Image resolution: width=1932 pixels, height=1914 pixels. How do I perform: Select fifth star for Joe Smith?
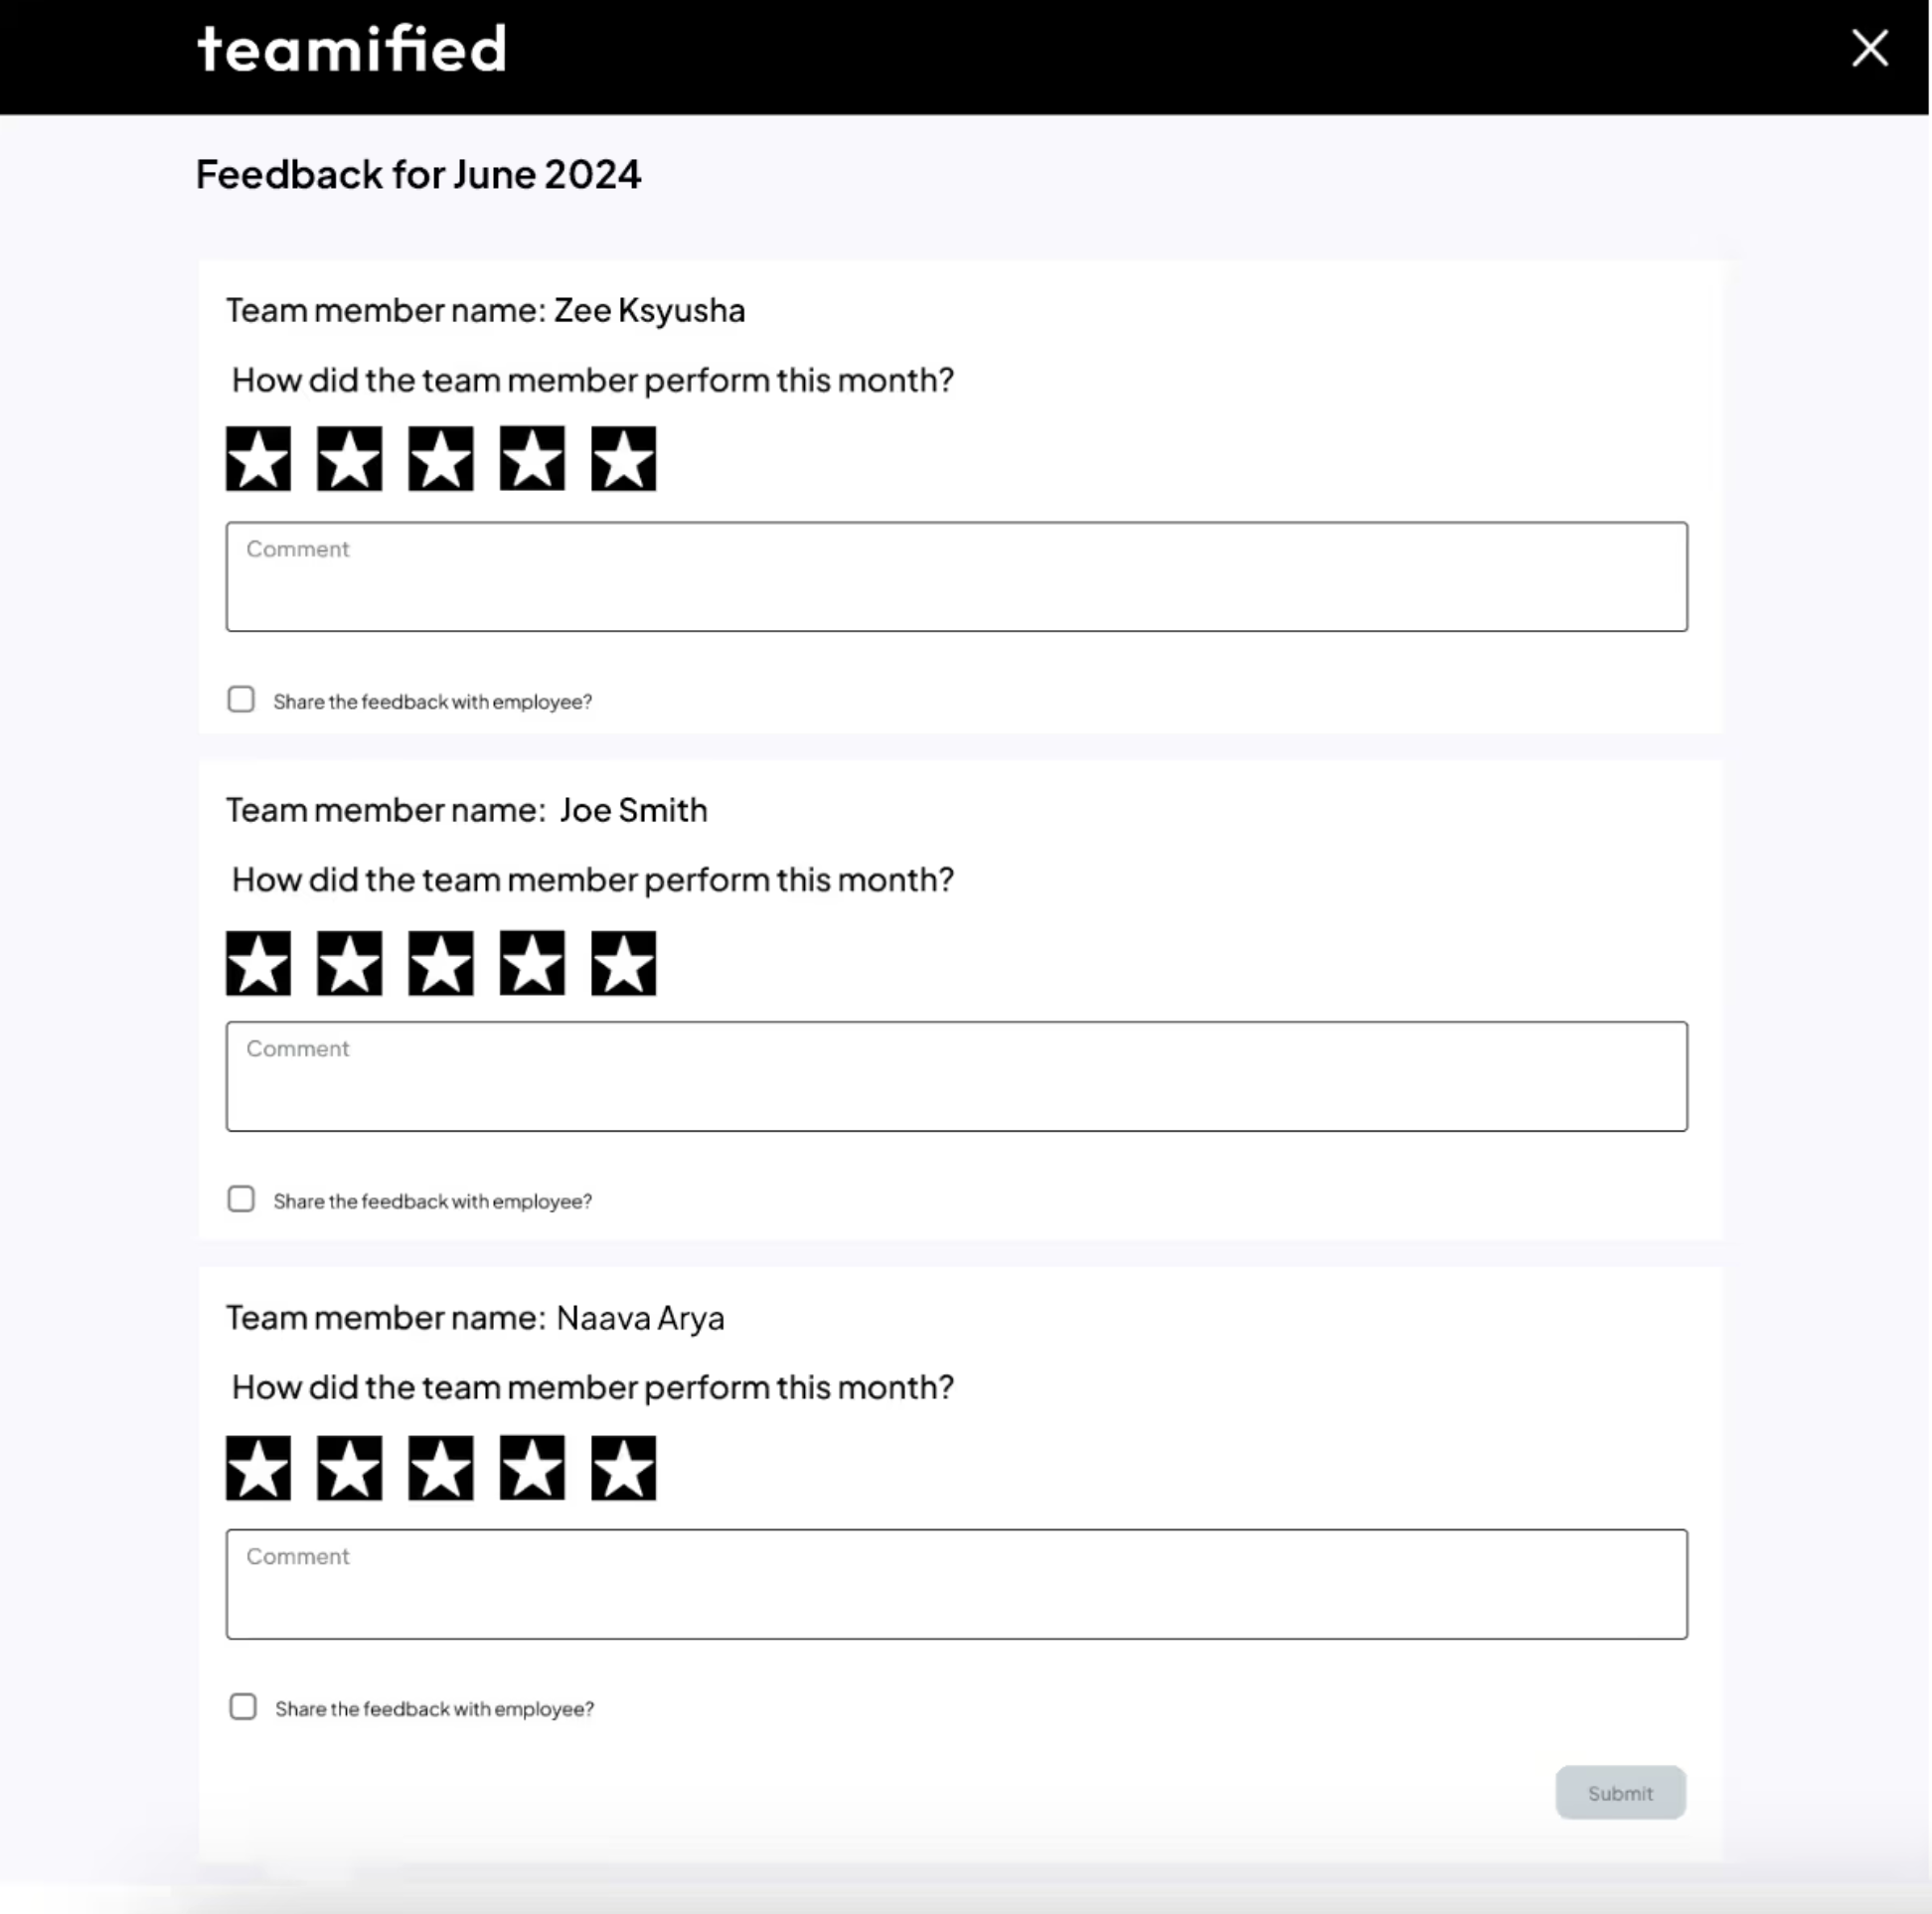623,963
